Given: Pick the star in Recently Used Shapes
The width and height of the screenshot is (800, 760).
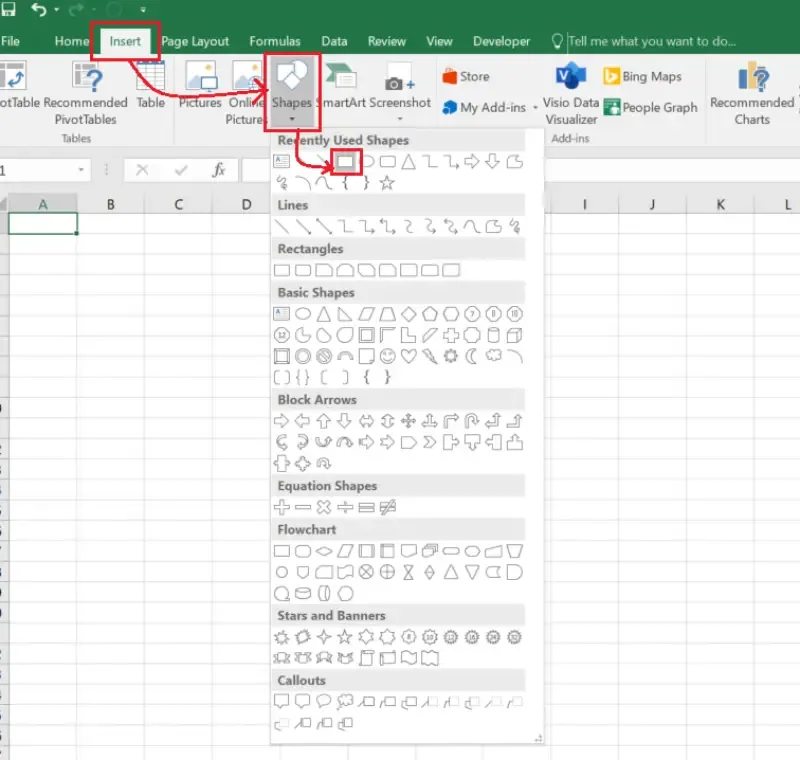Looking at the screenshot, I should pyautogui.click(x=387, y=183).
